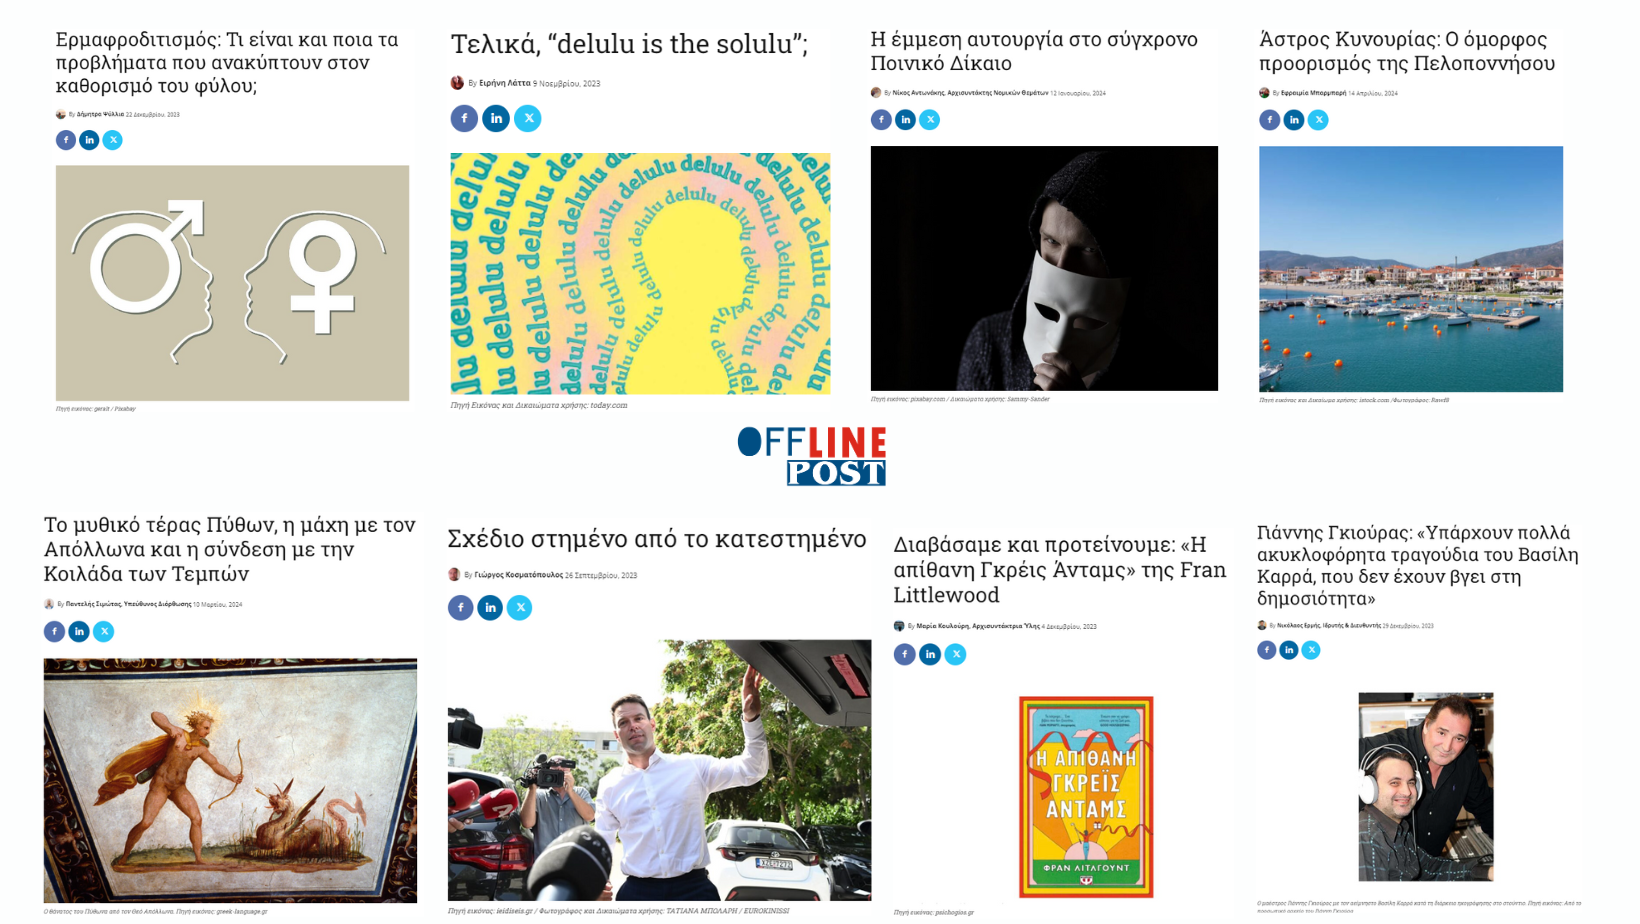Open author Ειρήνη Λάττα profile link
The image size is (1640, 924).
click(x=504, y=83)
